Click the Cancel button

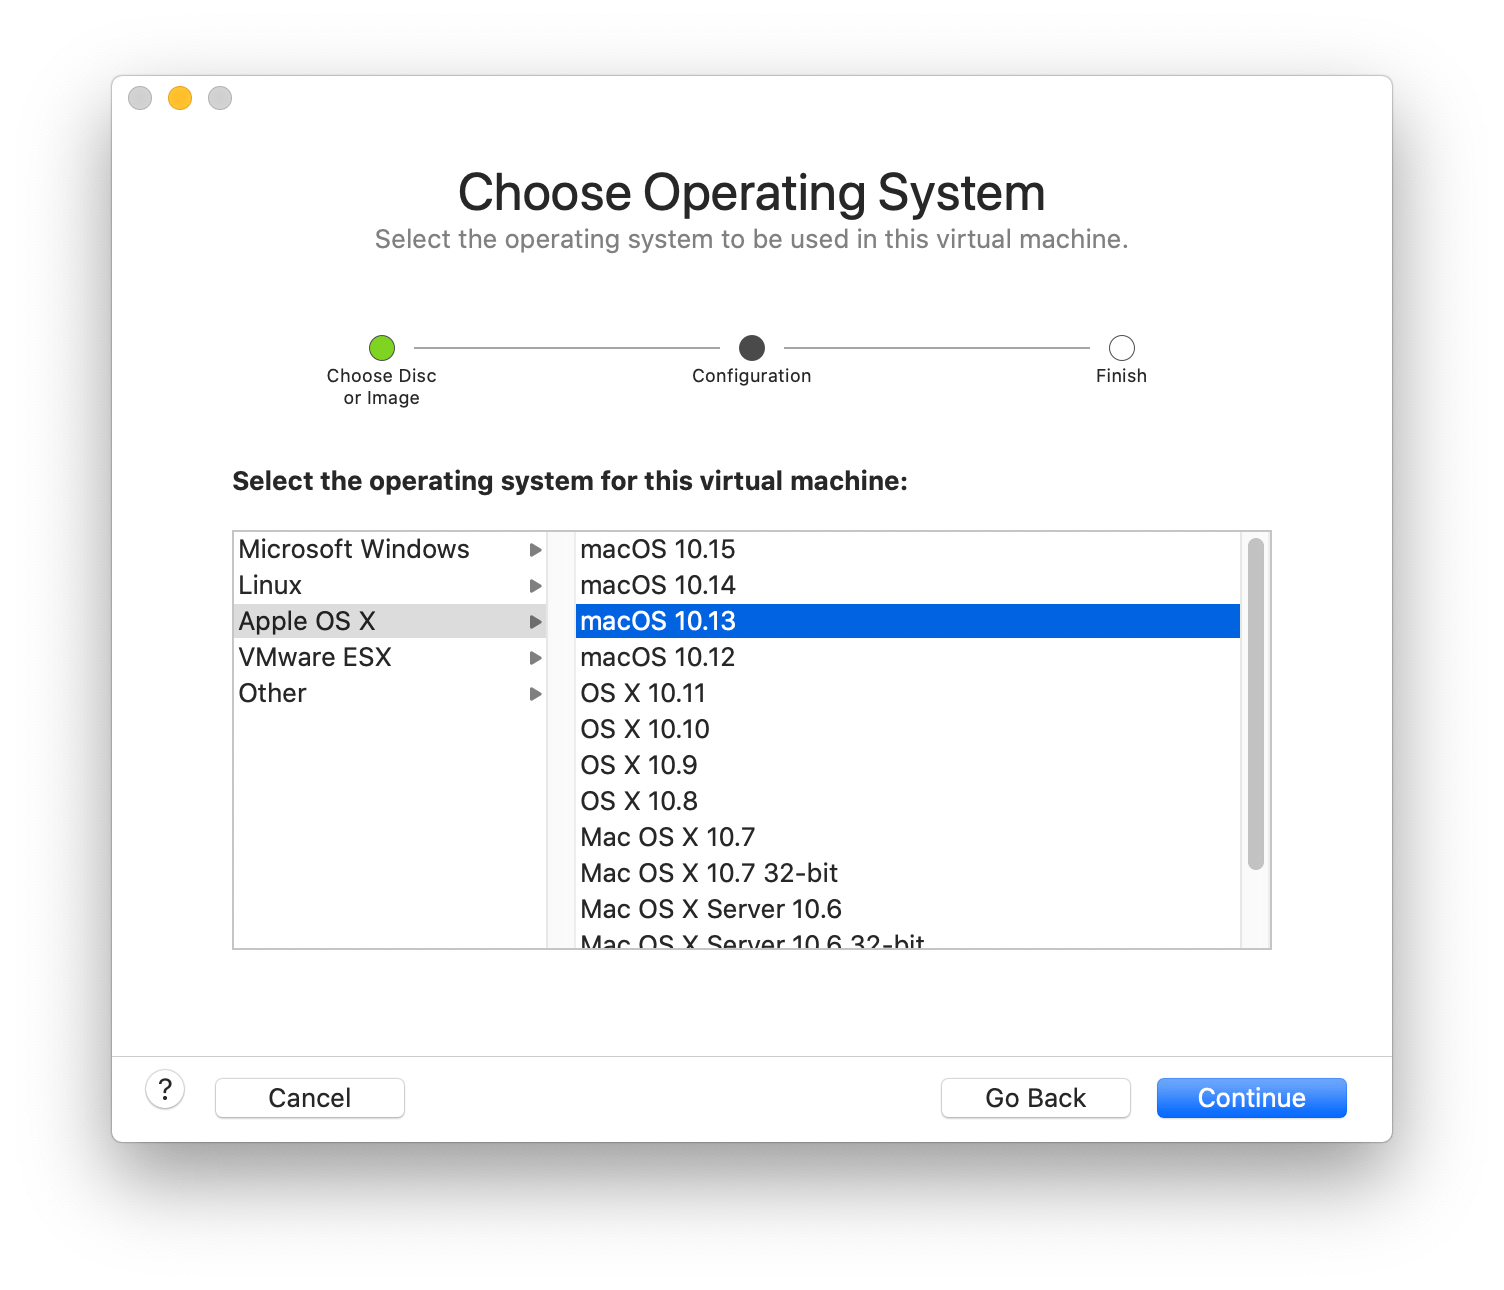point(309,1097)
